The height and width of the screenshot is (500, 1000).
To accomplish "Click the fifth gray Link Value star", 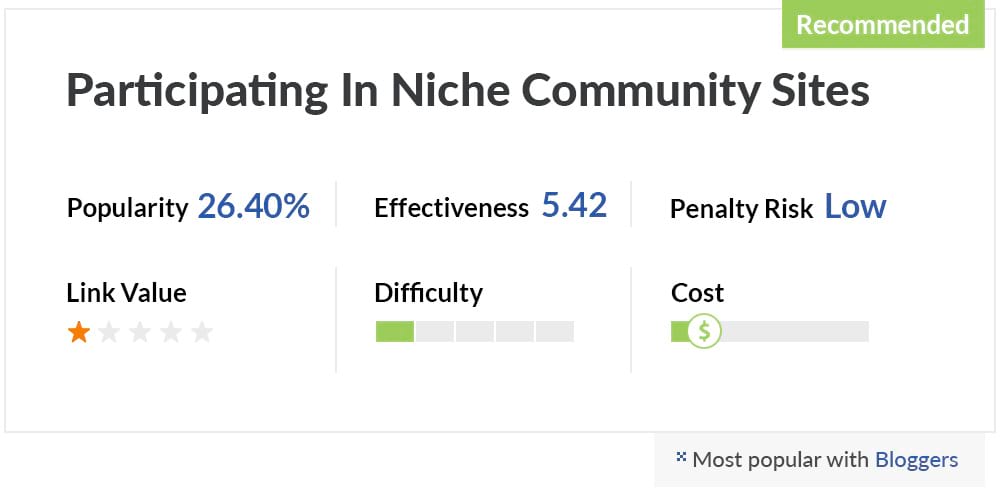I will pyautogui.click(x=202, y=332).
